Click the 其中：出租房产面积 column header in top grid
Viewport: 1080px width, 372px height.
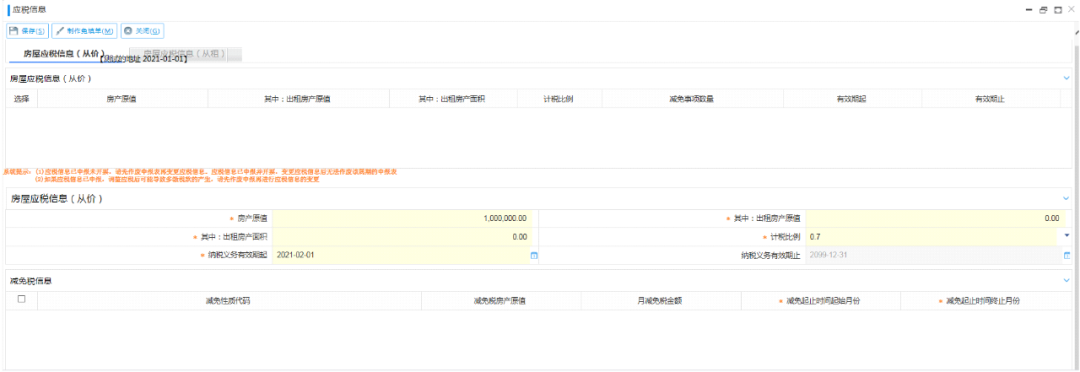click(x=453, y=99)
